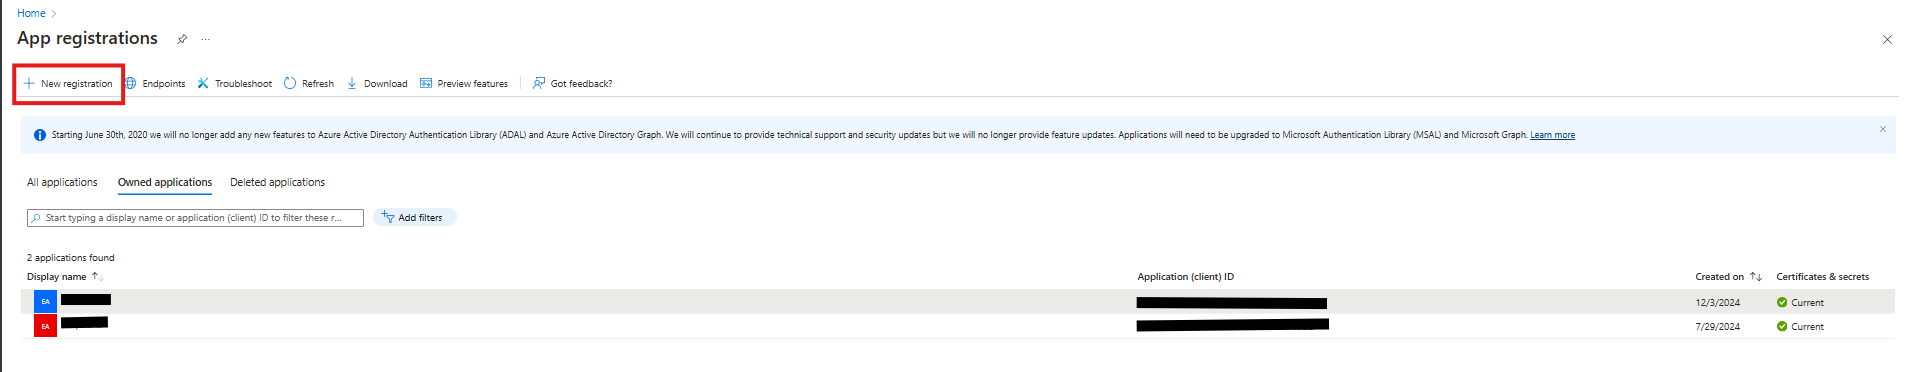Go to Home breadcrumb
Screen dimensions: 1905x372
(31, 13)
